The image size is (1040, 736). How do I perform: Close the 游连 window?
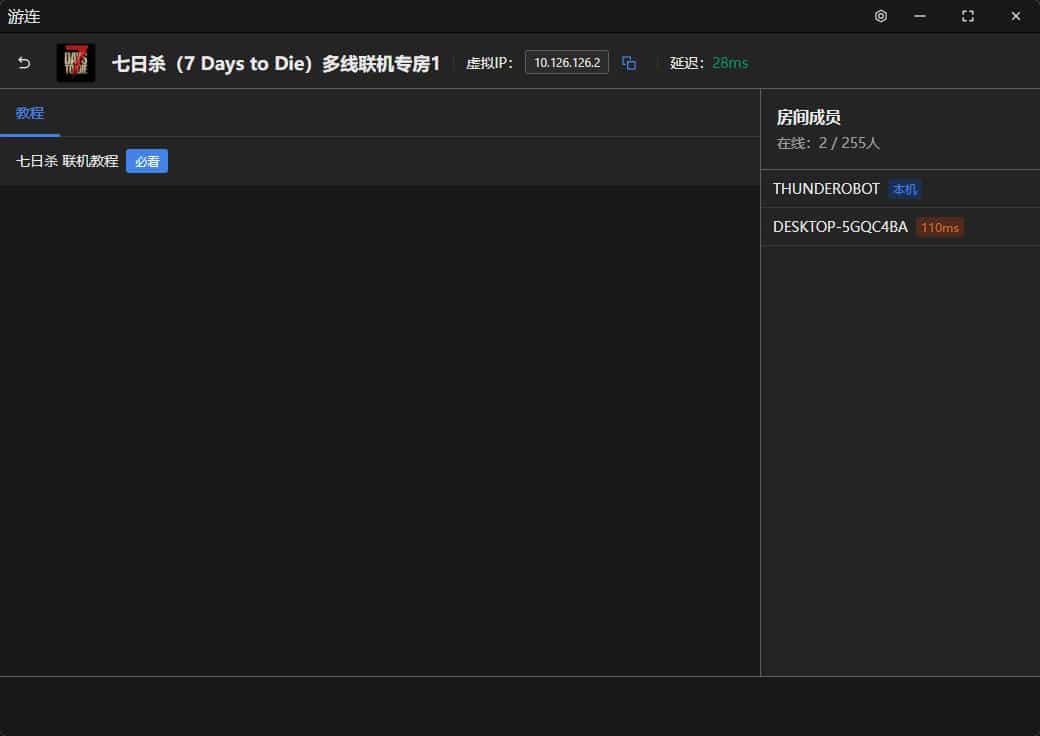pyautogui.click(x=1015, y=16)
